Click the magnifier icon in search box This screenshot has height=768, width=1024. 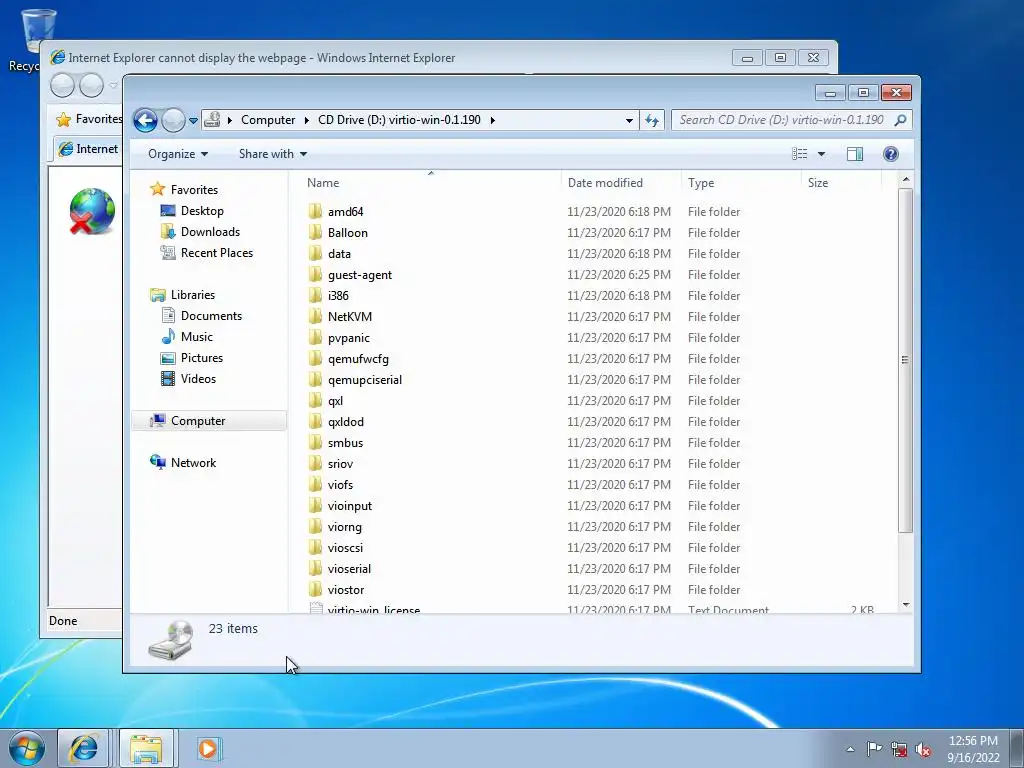[901, 120]
